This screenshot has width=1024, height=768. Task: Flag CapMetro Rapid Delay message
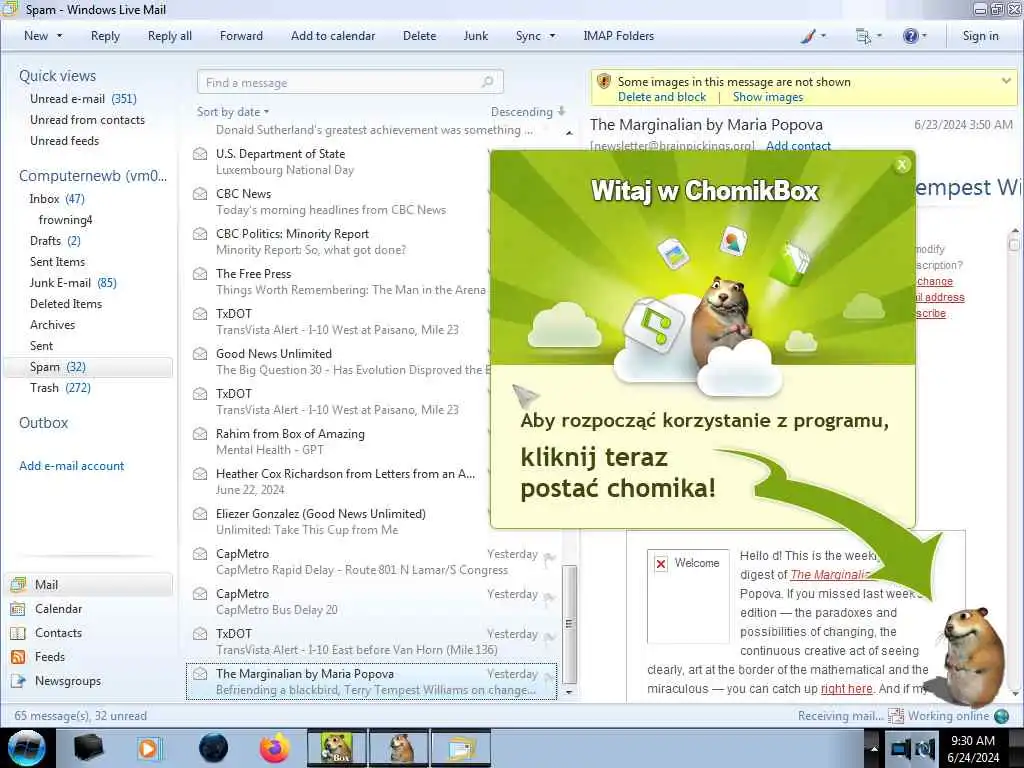[549, 558]
